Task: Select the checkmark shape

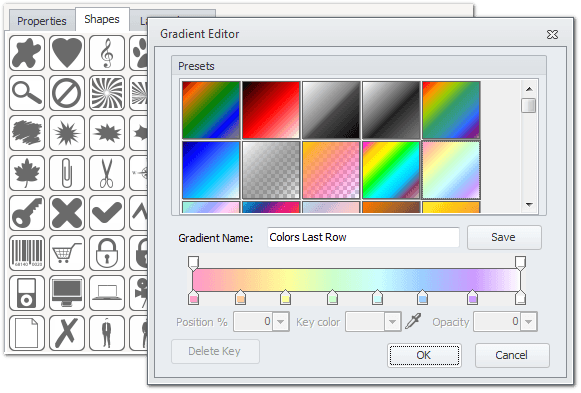Action: tap(107, 213)
